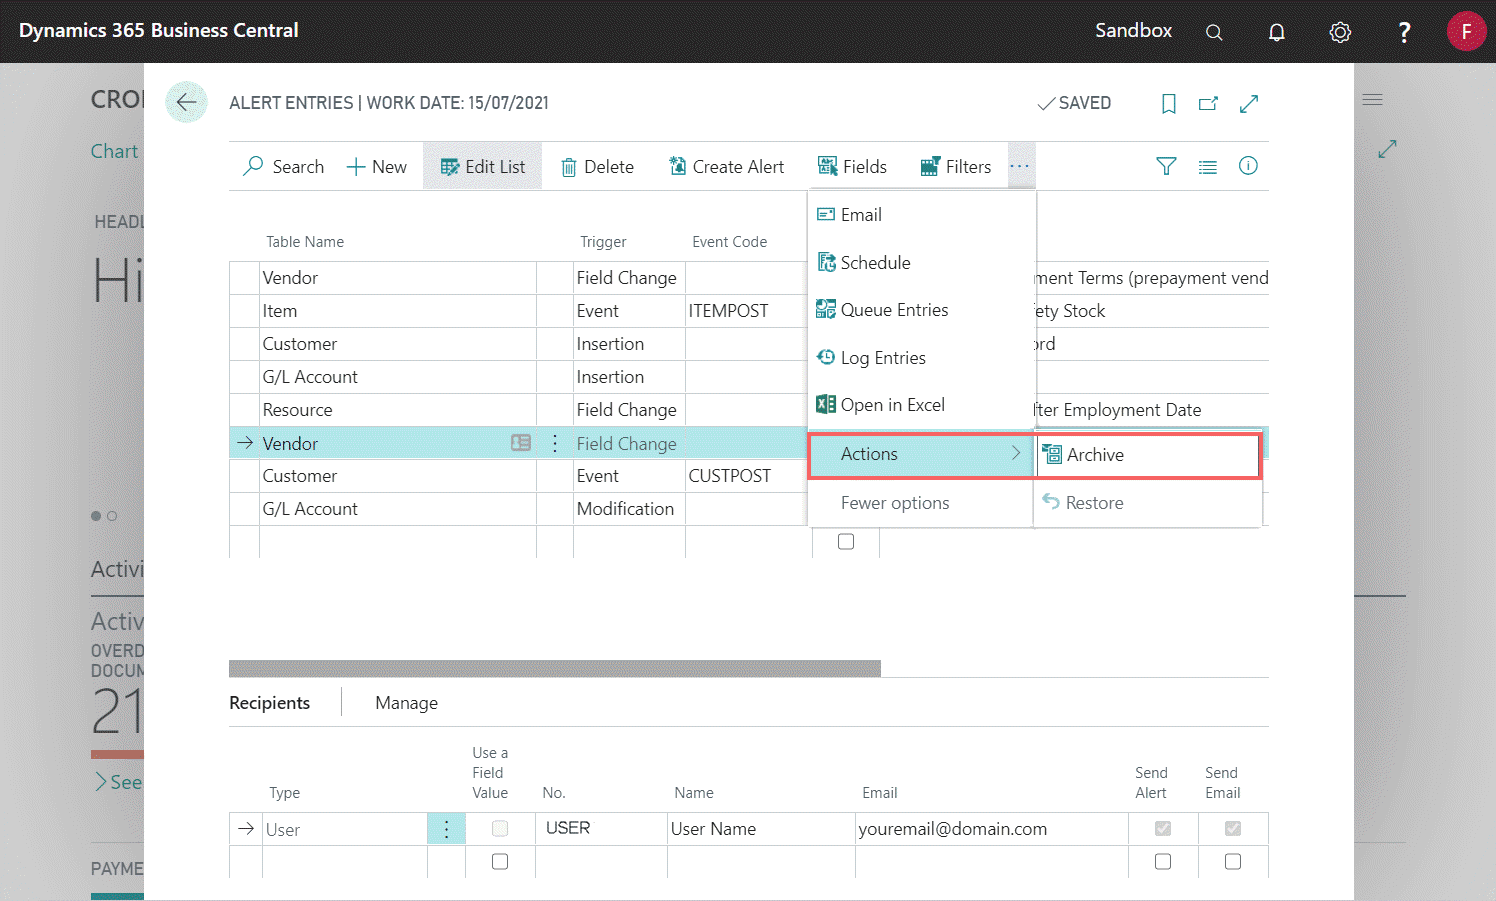Open card icon on selected Vendor row

(x=521, y=443)
